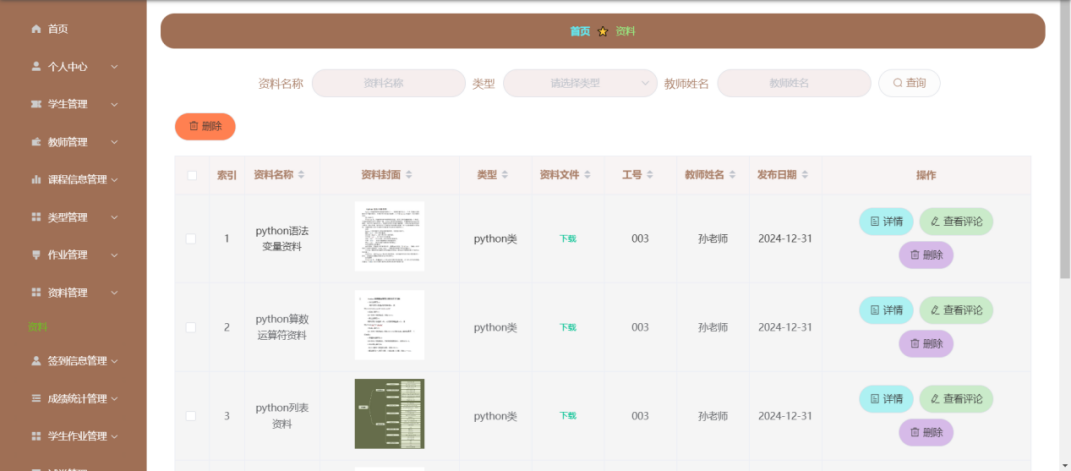Click the sort arrows on 资料名称 column
The height and width of the screenshot is (471, 1071).
[302, 175]
